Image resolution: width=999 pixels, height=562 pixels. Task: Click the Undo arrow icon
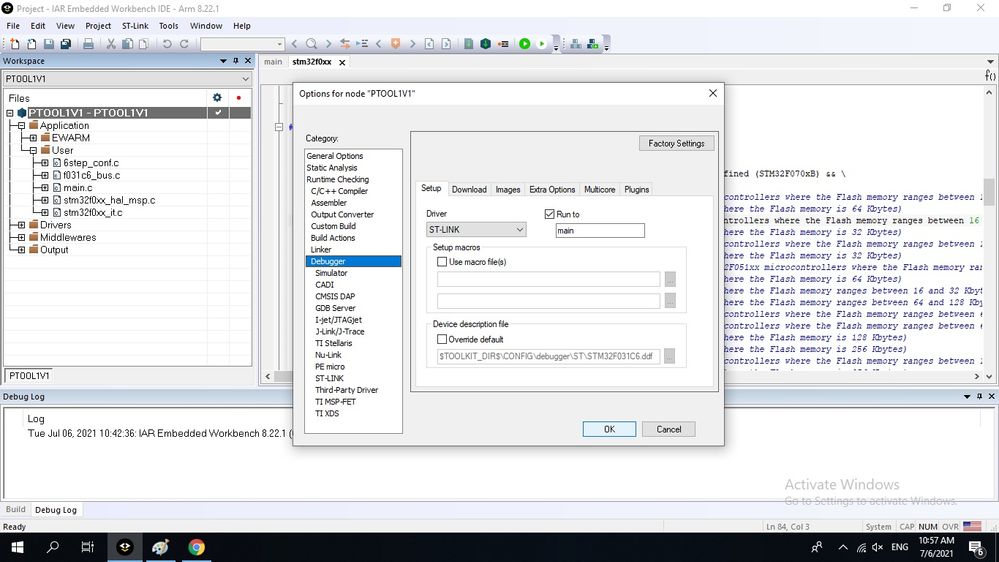click(x=167, y=44)
